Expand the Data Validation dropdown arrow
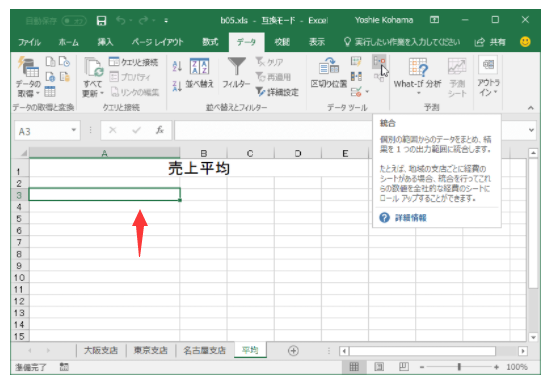The height and width of the screenshot is (381, 544). [x=367, y=92]
